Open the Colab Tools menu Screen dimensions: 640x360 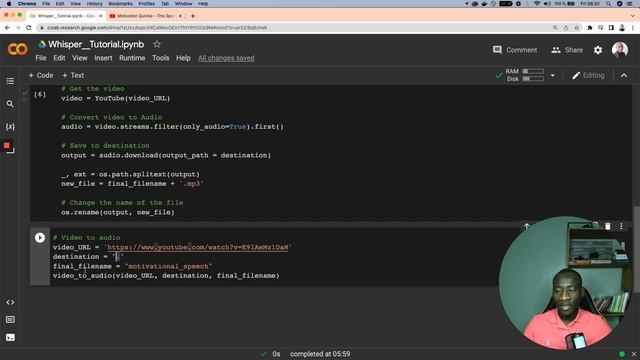click(160, 58)
